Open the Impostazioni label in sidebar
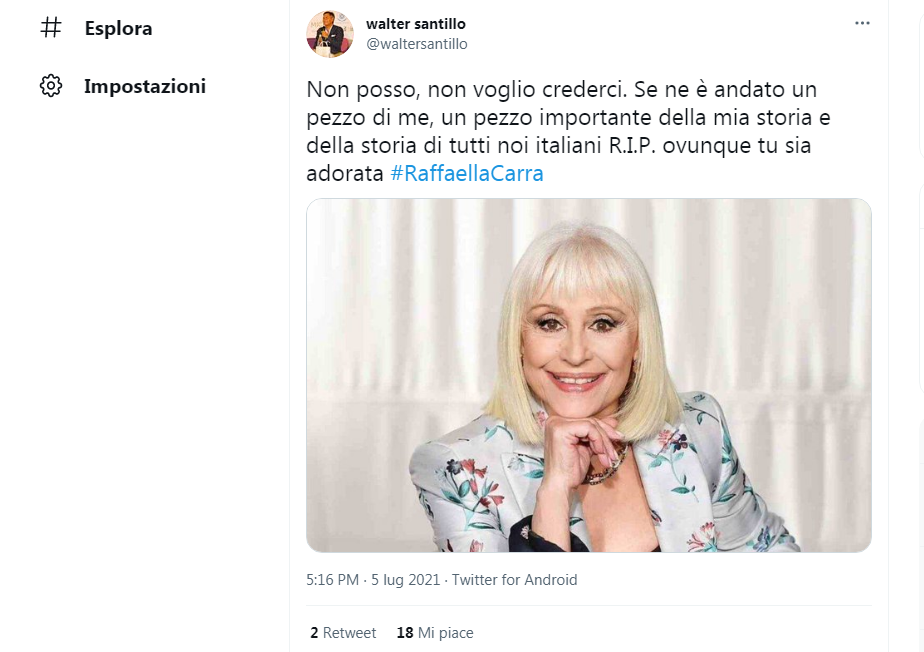This screenshot has height=652, width=924. 144,86
